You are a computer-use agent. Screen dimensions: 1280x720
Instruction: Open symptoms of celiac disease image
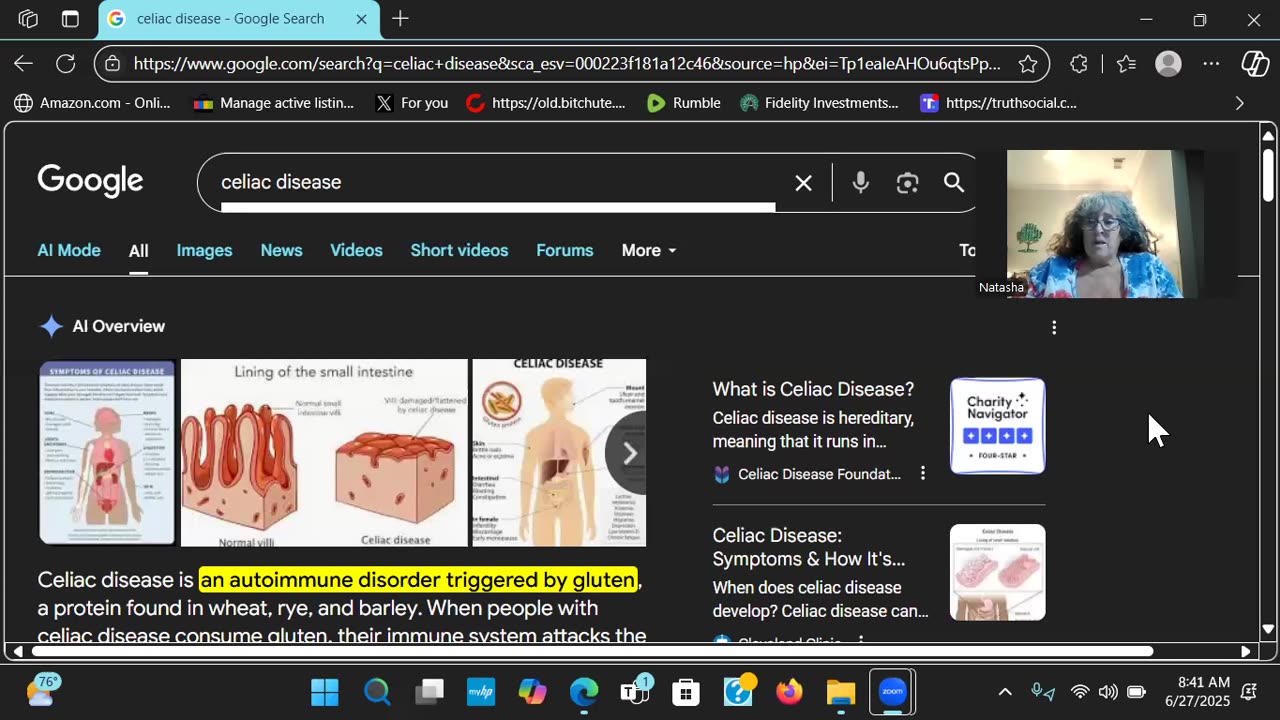click(107, 453)
